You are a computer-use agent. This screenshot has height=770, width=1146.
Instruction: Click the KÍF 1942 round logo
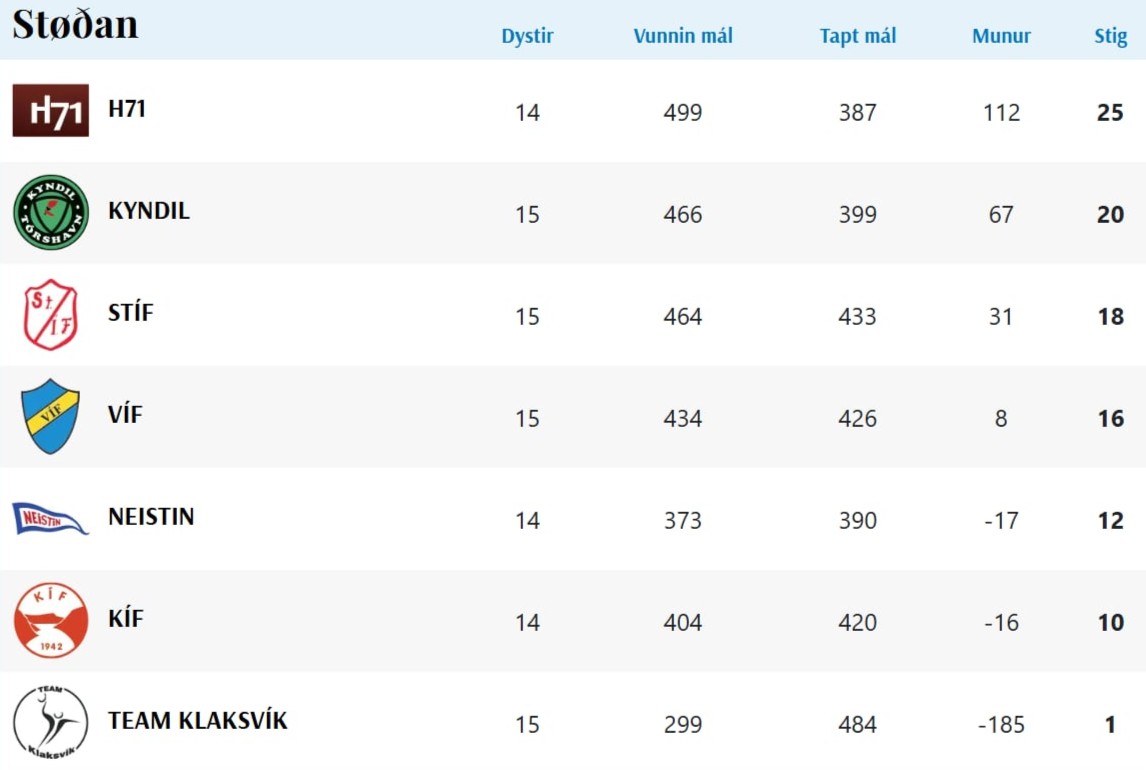tap(50, 620)
